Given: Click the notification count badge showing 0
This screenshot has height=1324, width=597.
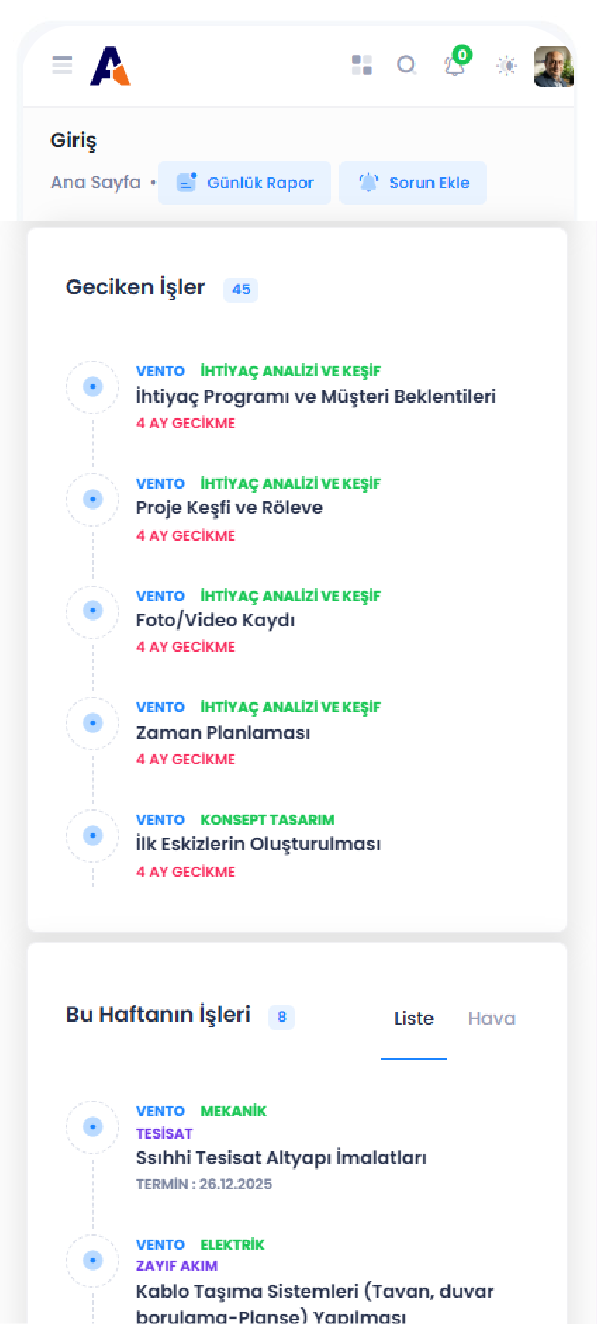Looking at the screenshot, I should (x=461, y=52).
